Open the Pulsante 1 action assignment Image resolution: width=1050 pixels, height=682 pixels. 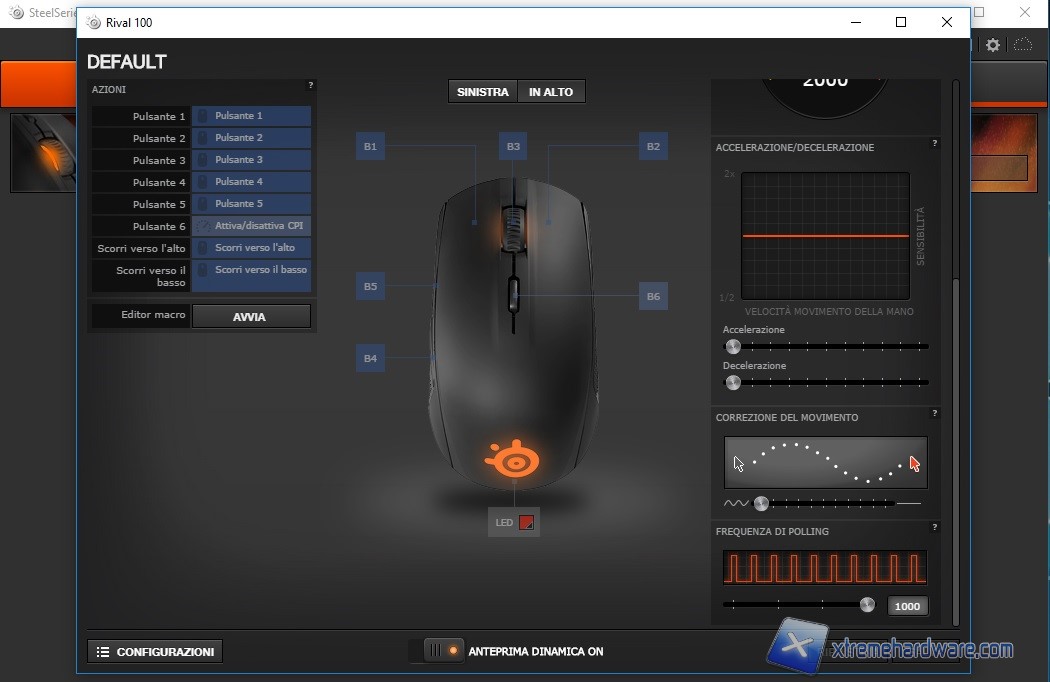(251, 116)
